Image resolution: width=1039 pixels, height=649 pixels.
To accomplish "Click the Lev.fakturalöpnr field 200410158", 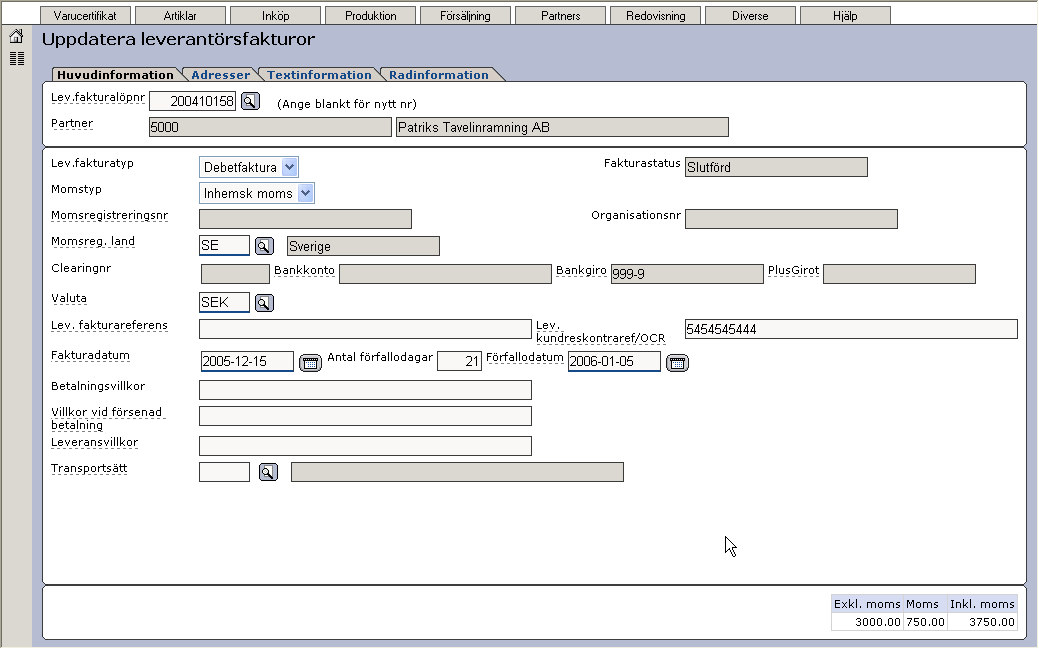I will tap(192, 101).
